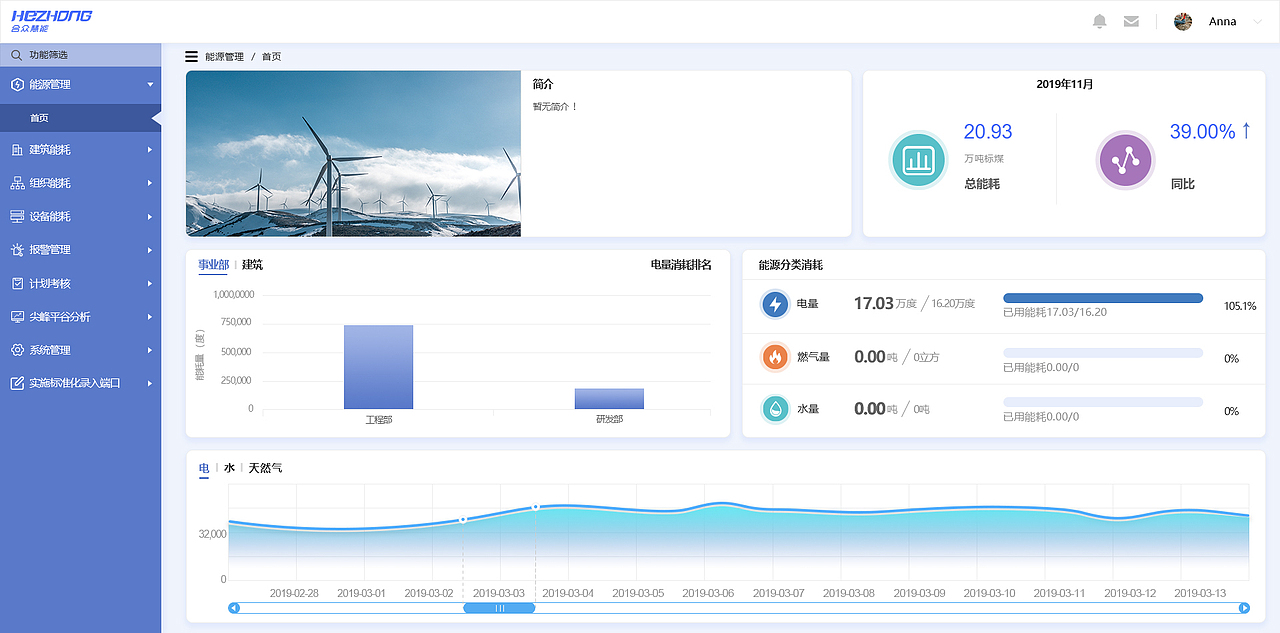Expand the 尖峰平谷分析 submenu arrow
Image resolution: width=1280 pixels, height=633 pixels.
pyautogui.click(x=149, y=317)
